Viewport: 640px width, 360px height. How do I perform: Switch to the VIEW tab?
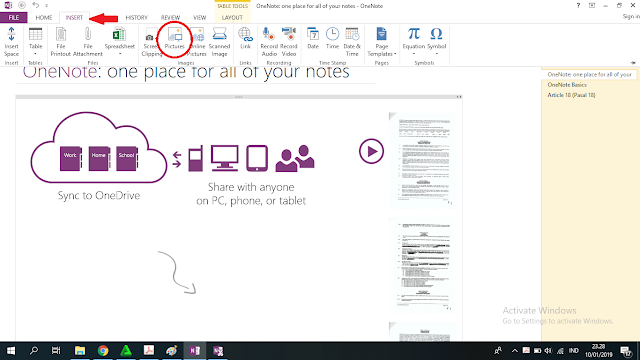pos(200,18)
